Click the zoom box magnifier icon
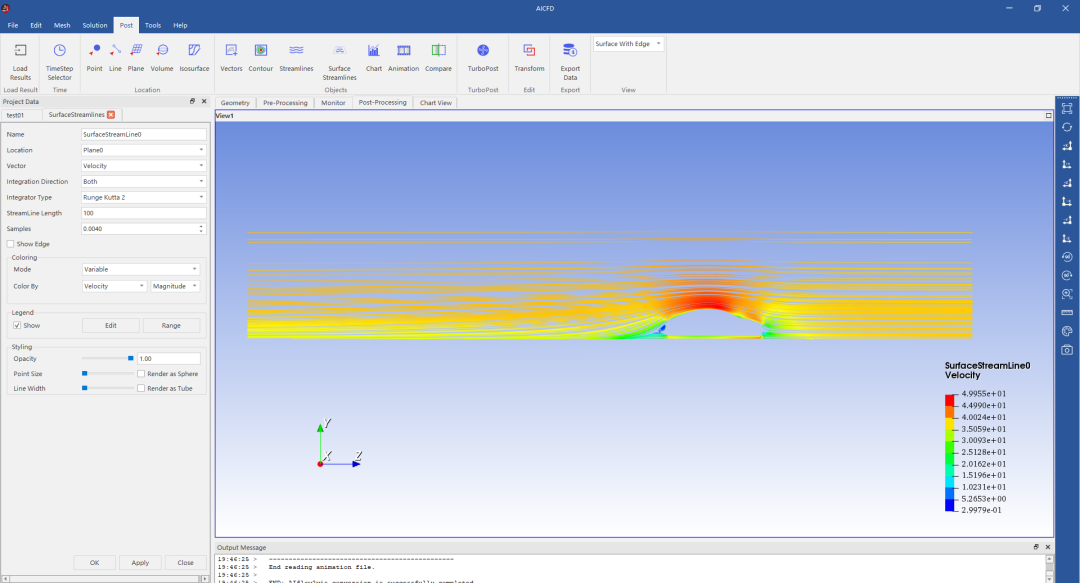Screen dimensions: 1080x583 click(1067, 294)
